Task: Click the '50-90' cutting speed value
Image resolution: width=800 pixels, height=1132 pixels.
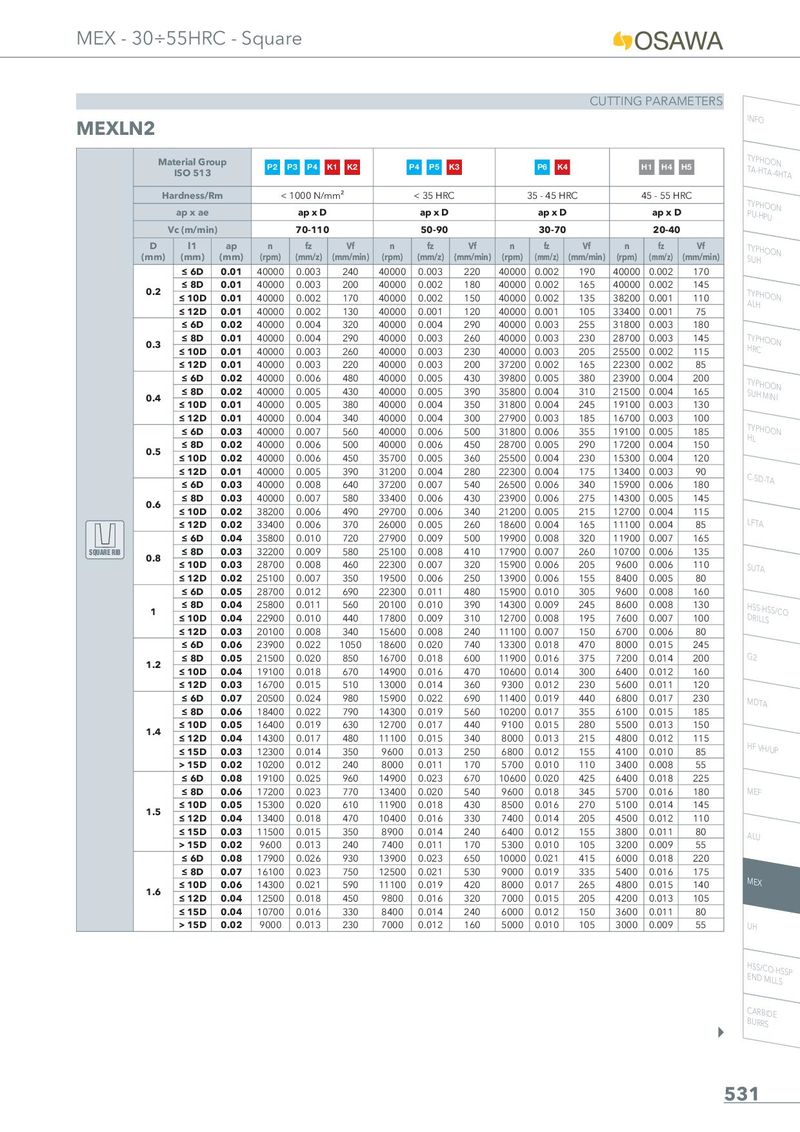Action: click(434, 230)
